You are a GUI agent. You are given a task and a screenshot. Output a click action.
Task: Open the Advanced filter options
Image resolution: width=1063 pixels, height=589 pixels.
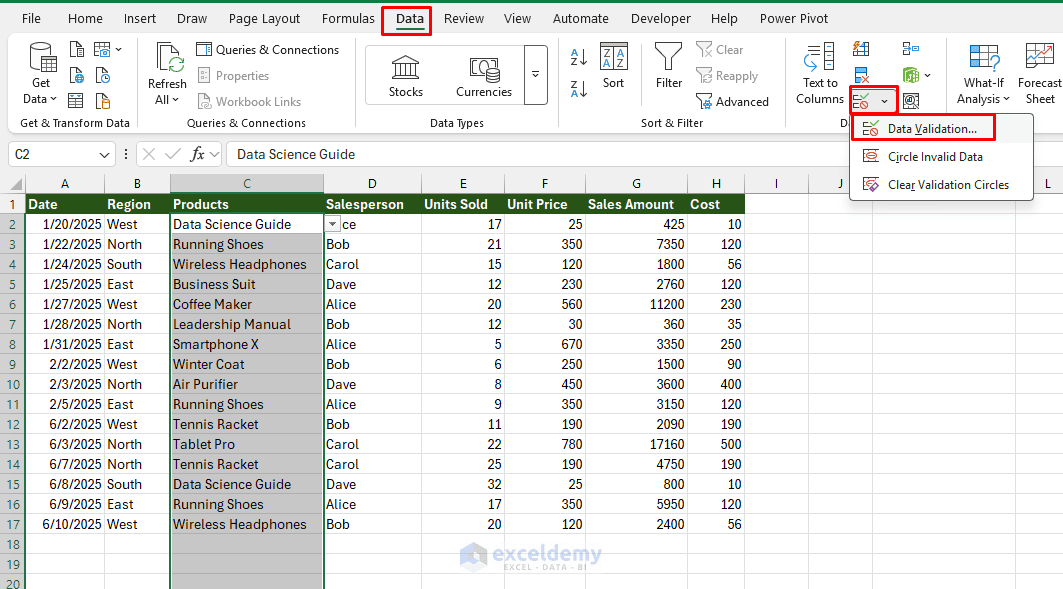[x=733, y=102]
